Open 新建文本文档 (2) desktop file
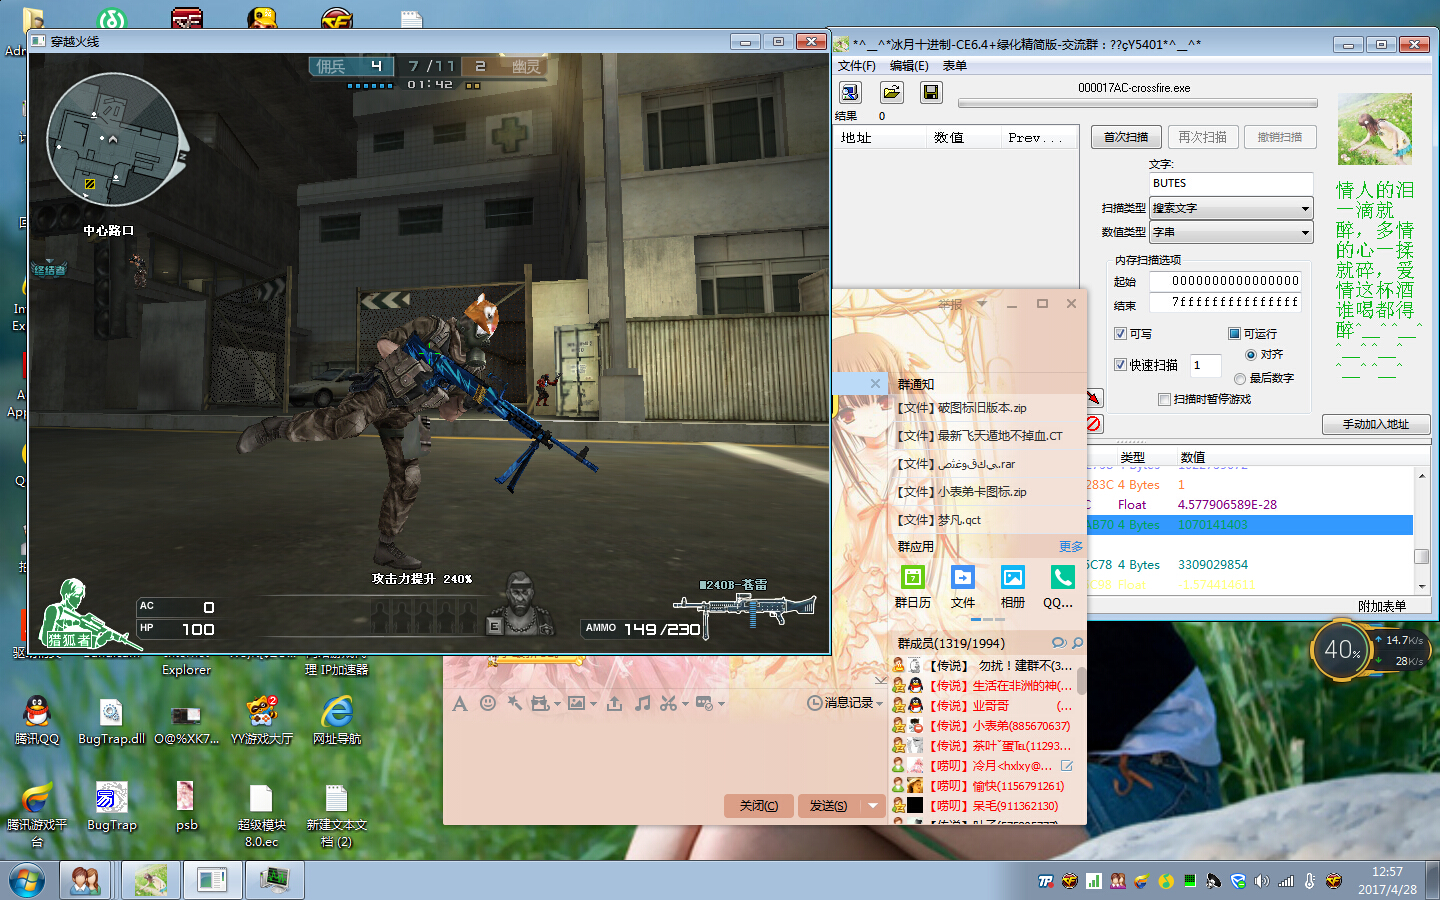The image size is (1440, 900). click(337, 814)
